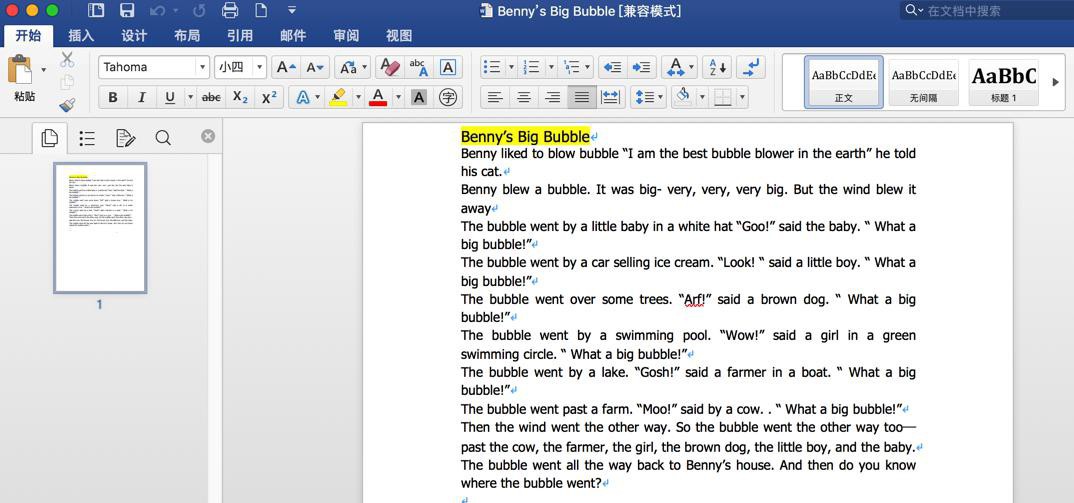Toggle italic formatting
Viewport: 1074px width, 503px height.
(142, 97)
